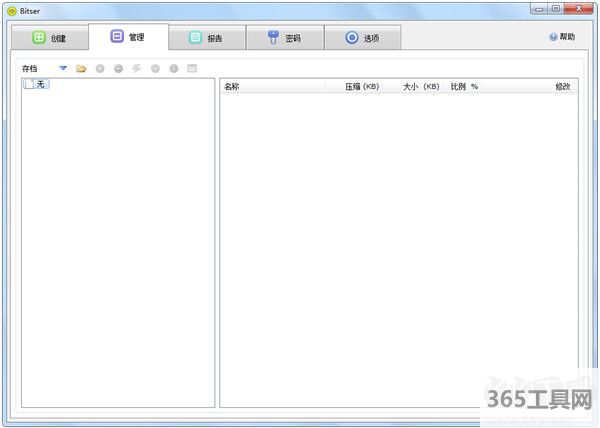This screenshot has height=428, width=600.
Task: Click the grayed minus (remove) toolbar icon
Action: (118, 68)
